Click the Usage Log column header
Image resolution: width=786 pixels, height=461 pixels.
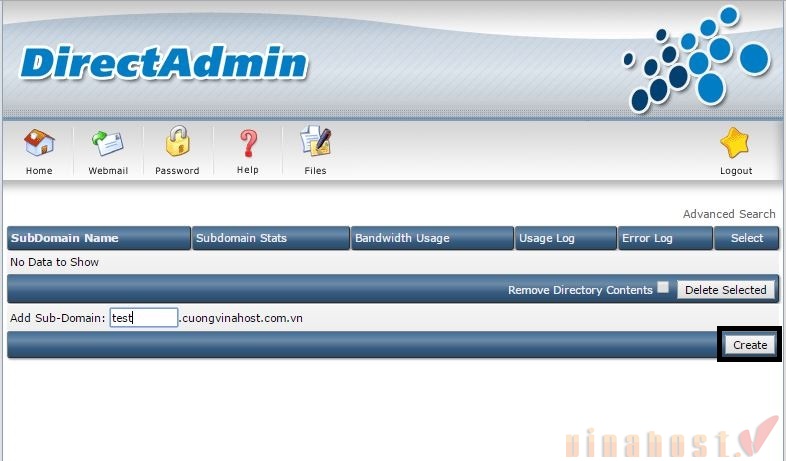566,238
